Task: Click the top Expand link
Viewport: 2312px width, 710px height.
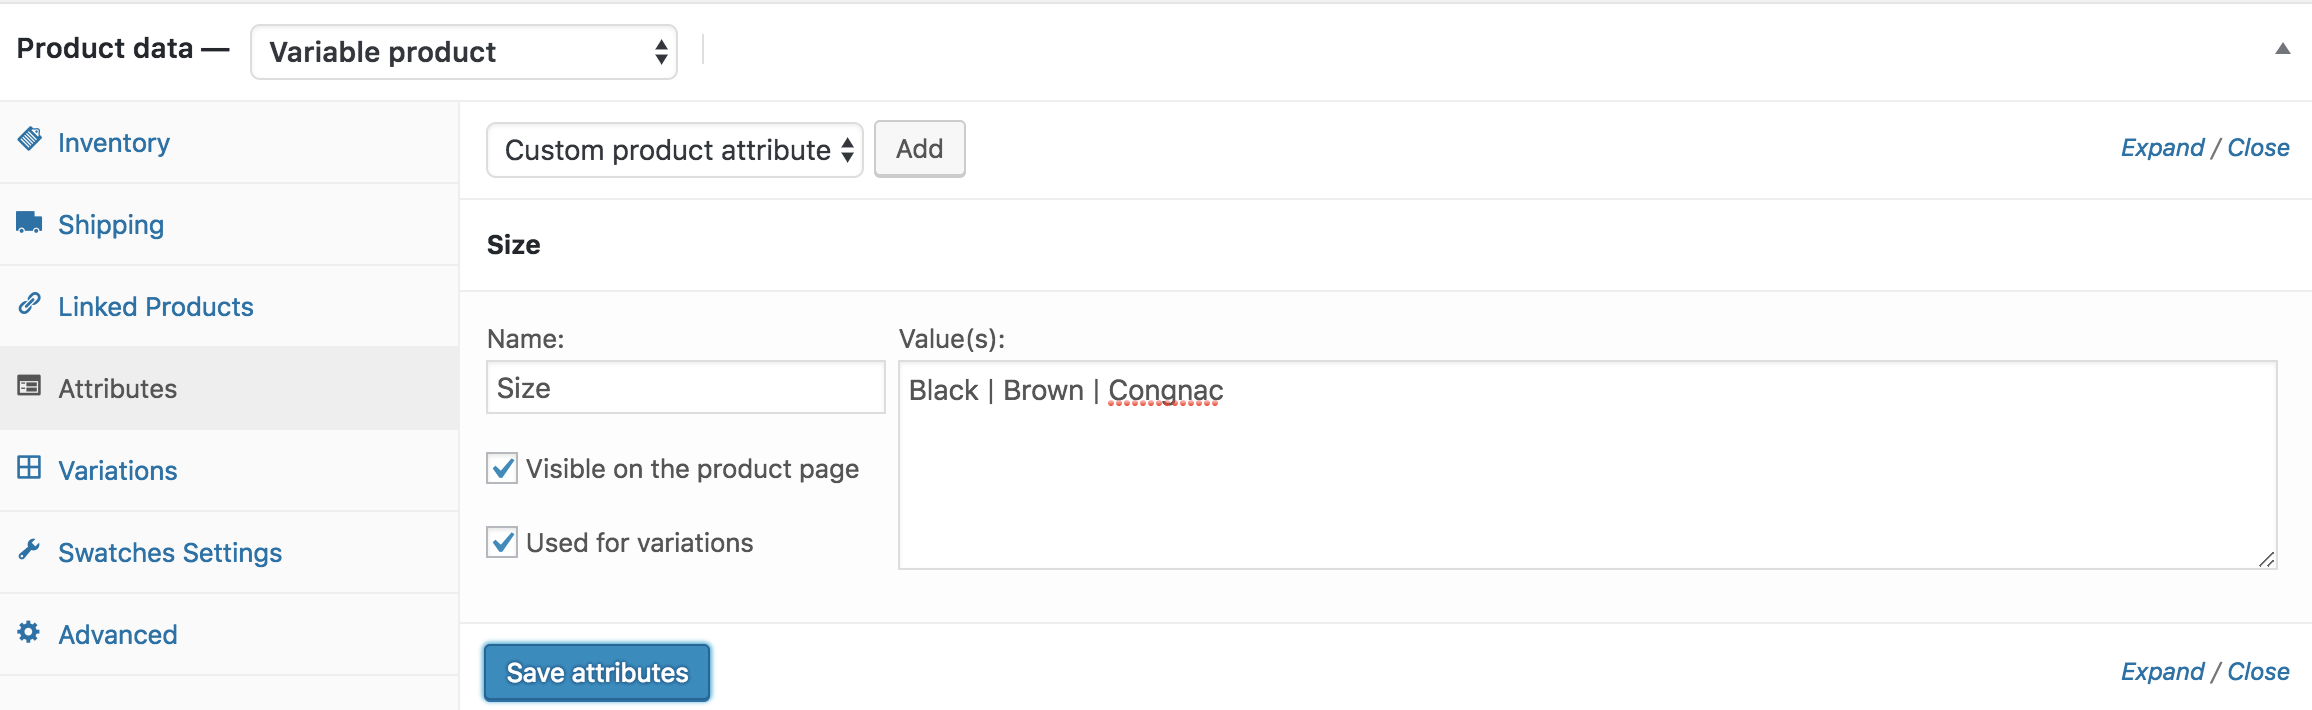Action: [x=2162, y=148]
